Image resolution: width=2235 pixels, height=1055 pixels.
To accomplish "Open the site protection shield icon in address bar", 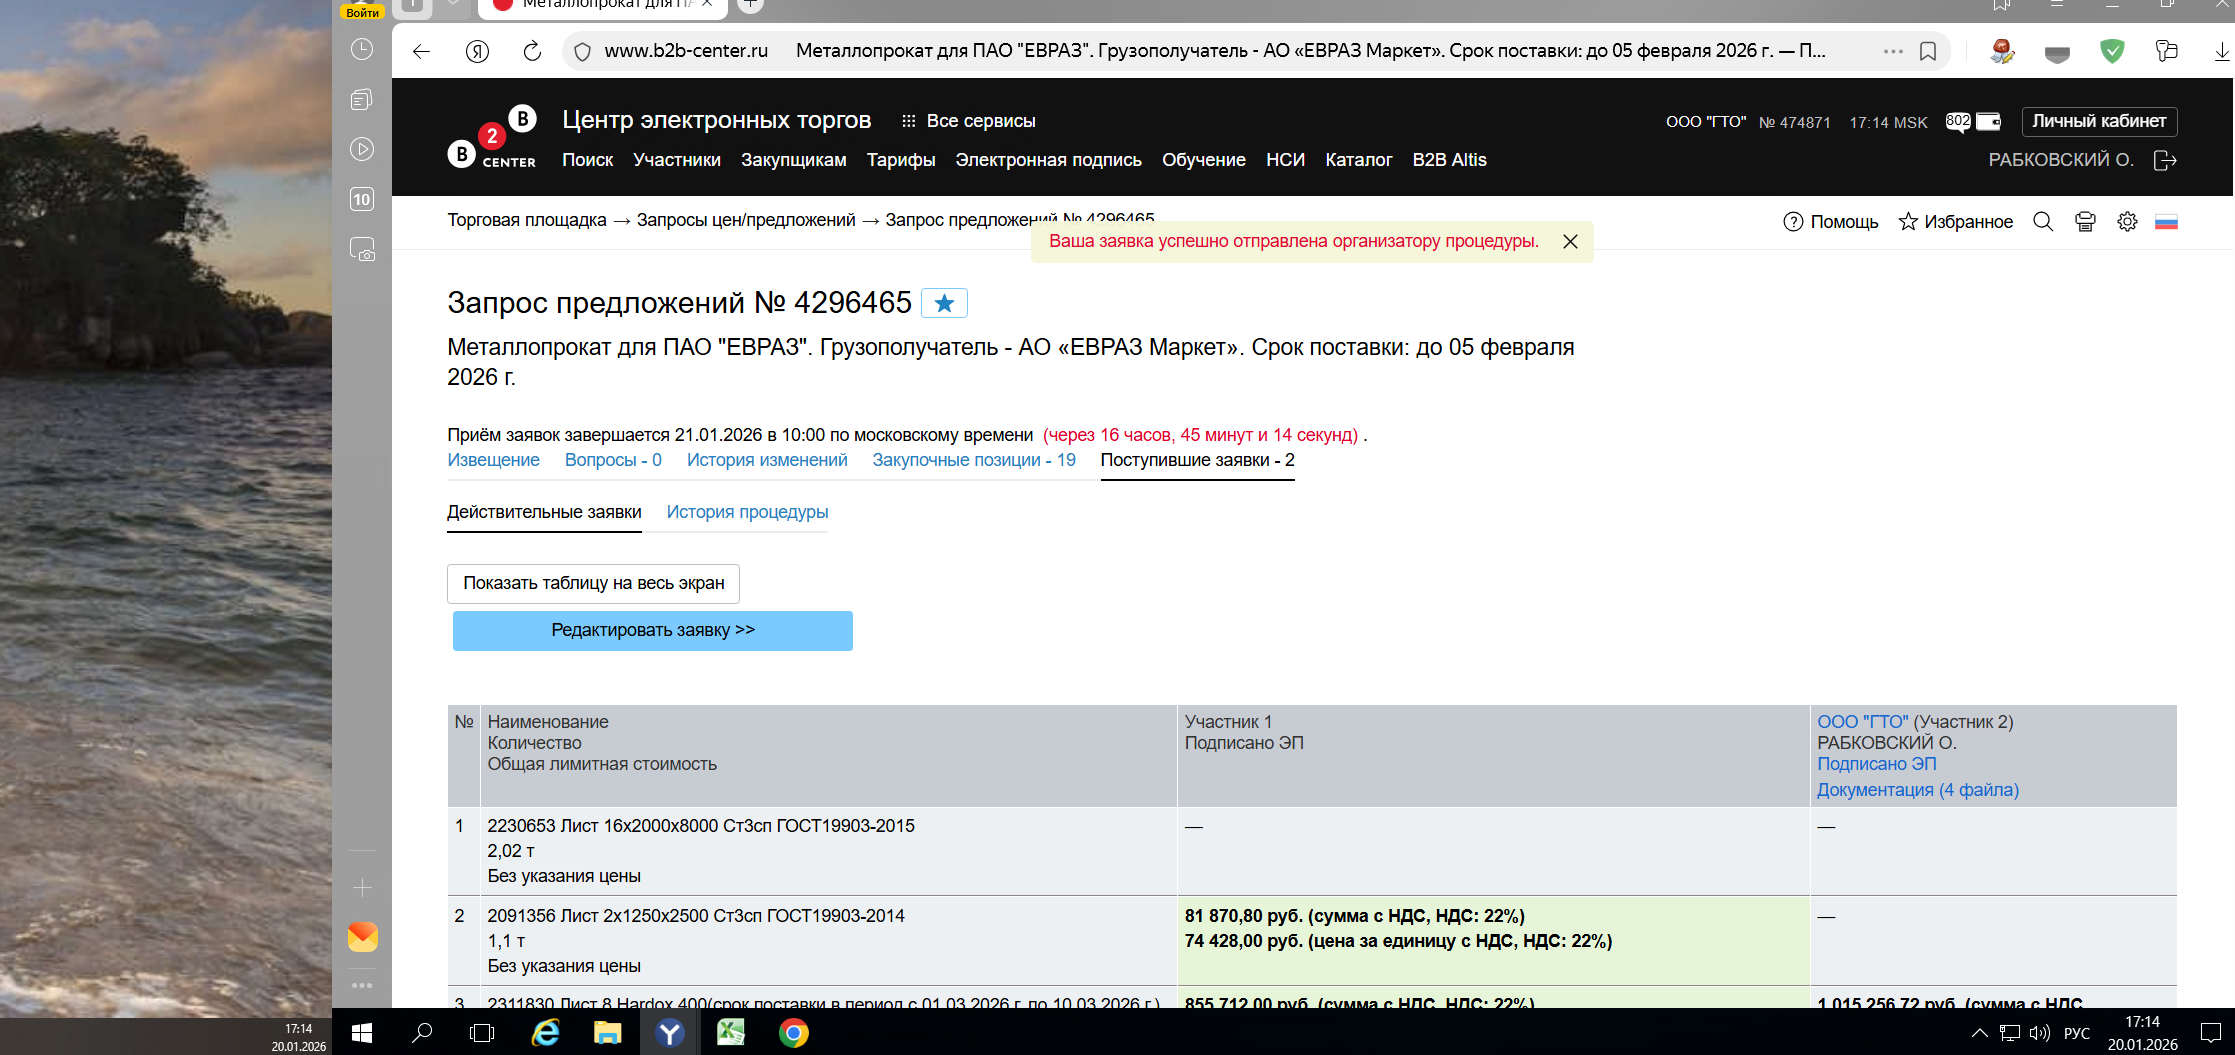I will 583,51.
